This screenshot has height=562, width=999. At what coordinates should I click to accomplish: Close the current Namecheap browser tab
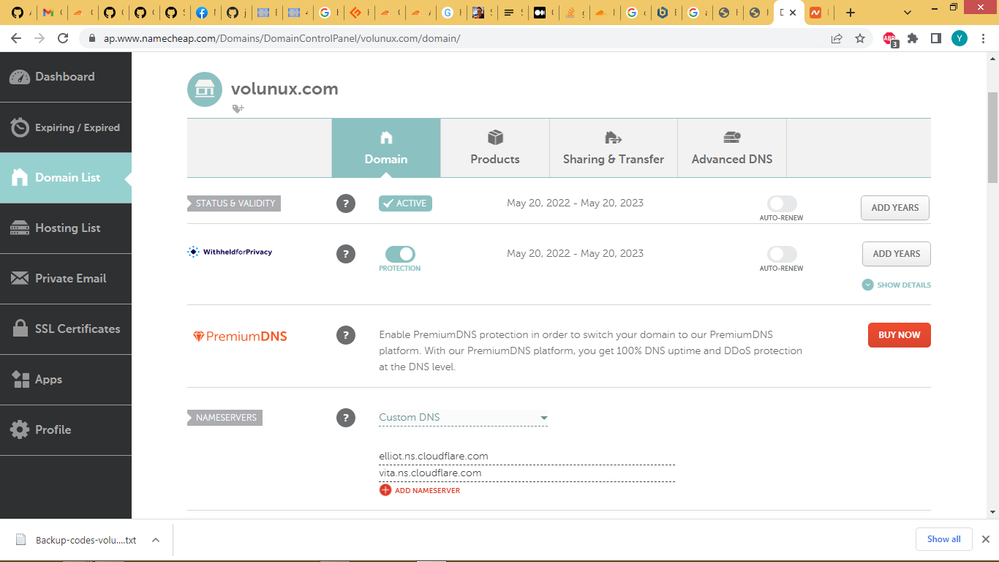point(793,12)
